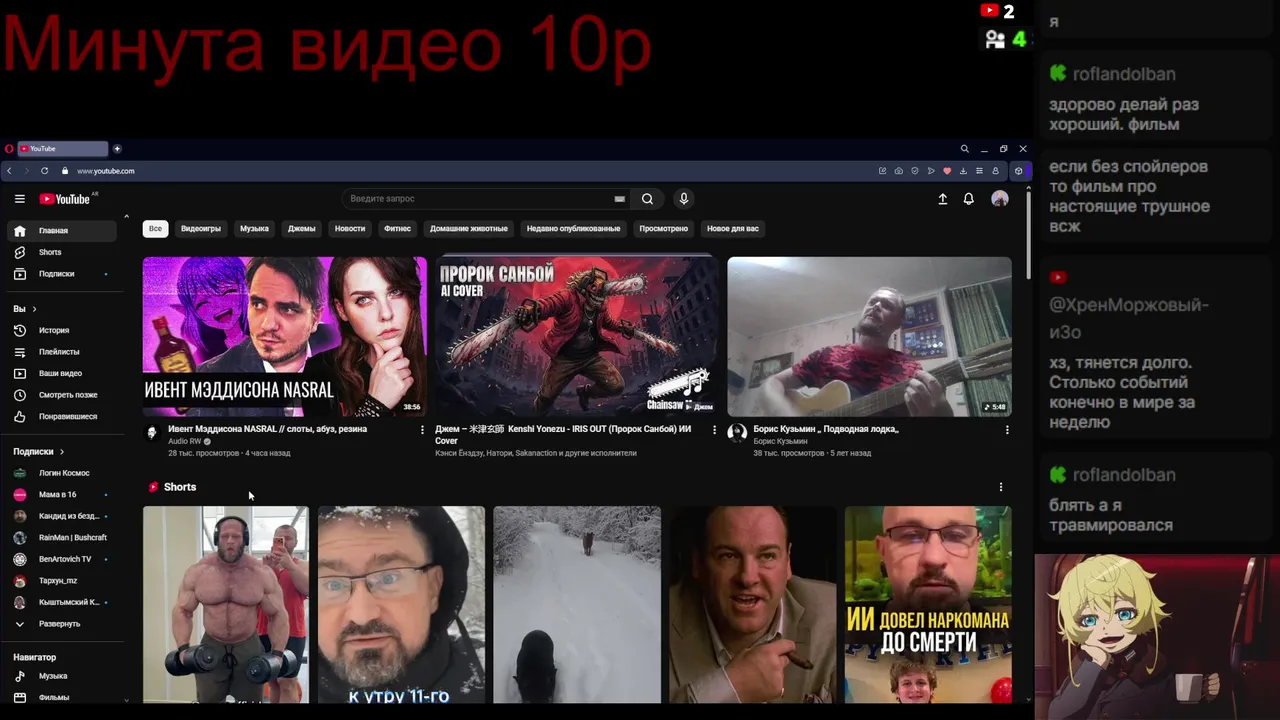Click the YouTube logo
Image resolution: width=1280 pixels, height=720 pixels.
click(x=65, y=199)
